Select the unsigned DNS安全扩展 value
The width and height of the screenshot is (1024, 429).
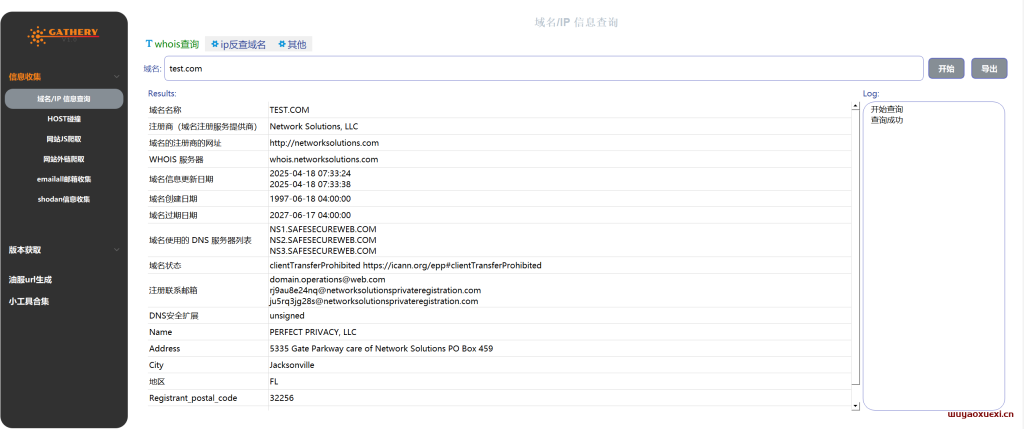point(287,315)
